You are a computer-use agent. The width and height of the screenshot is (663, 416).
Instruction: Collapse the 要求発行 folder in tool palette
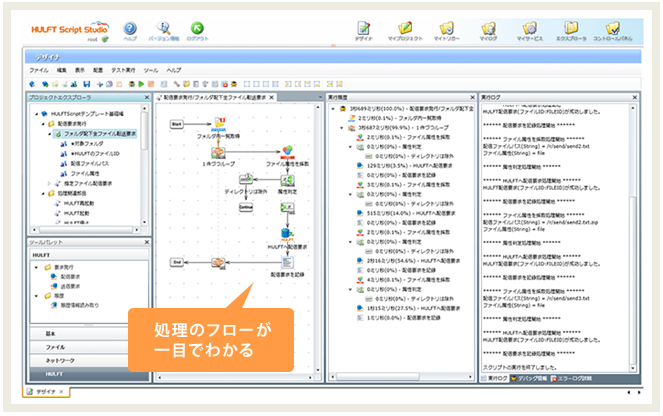click(38, 268)
